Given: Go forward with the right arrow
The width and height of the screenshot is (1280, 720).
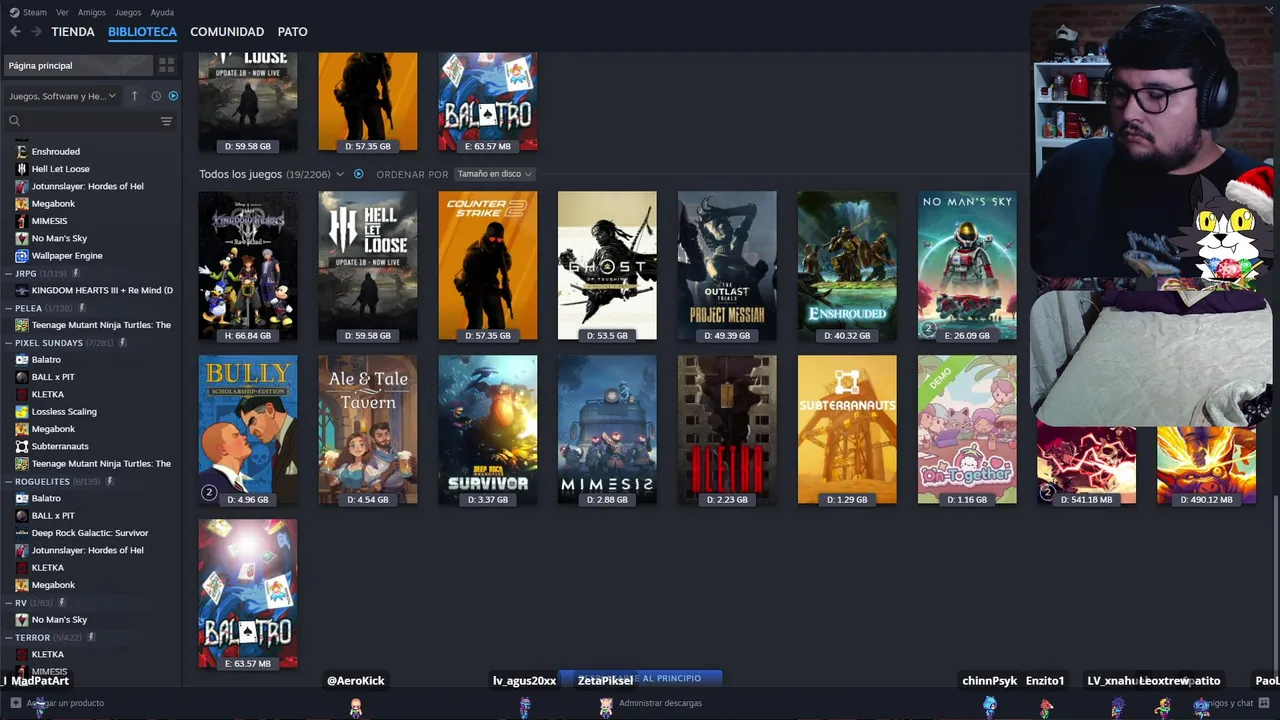Looking at the screenshot, I should (x=36, y=32).
